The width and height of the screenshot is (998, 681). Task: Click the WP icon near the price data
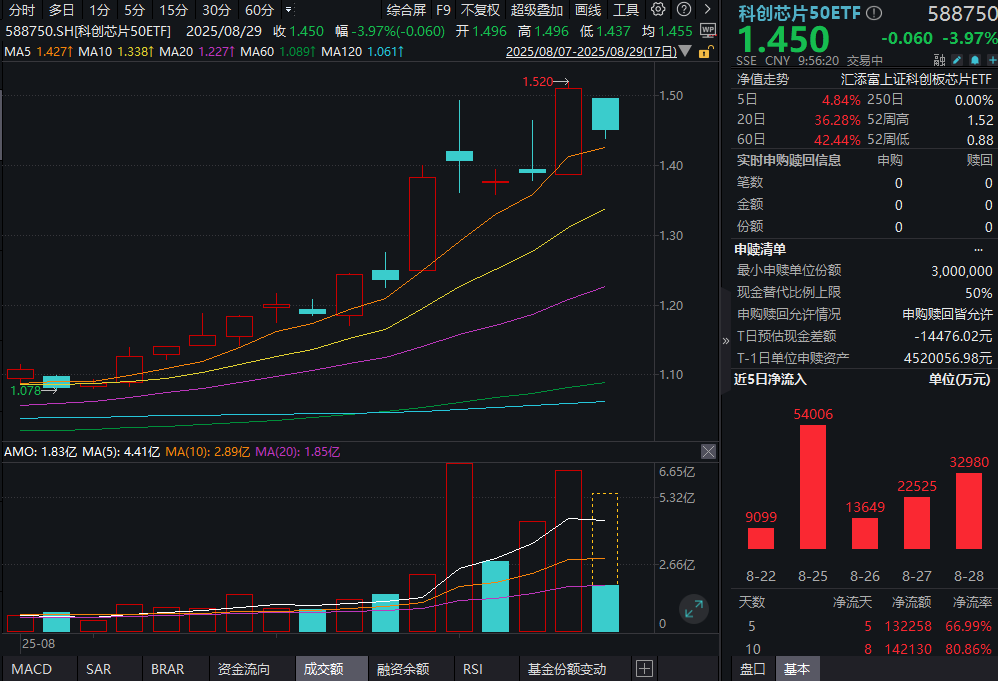(706, 31)
